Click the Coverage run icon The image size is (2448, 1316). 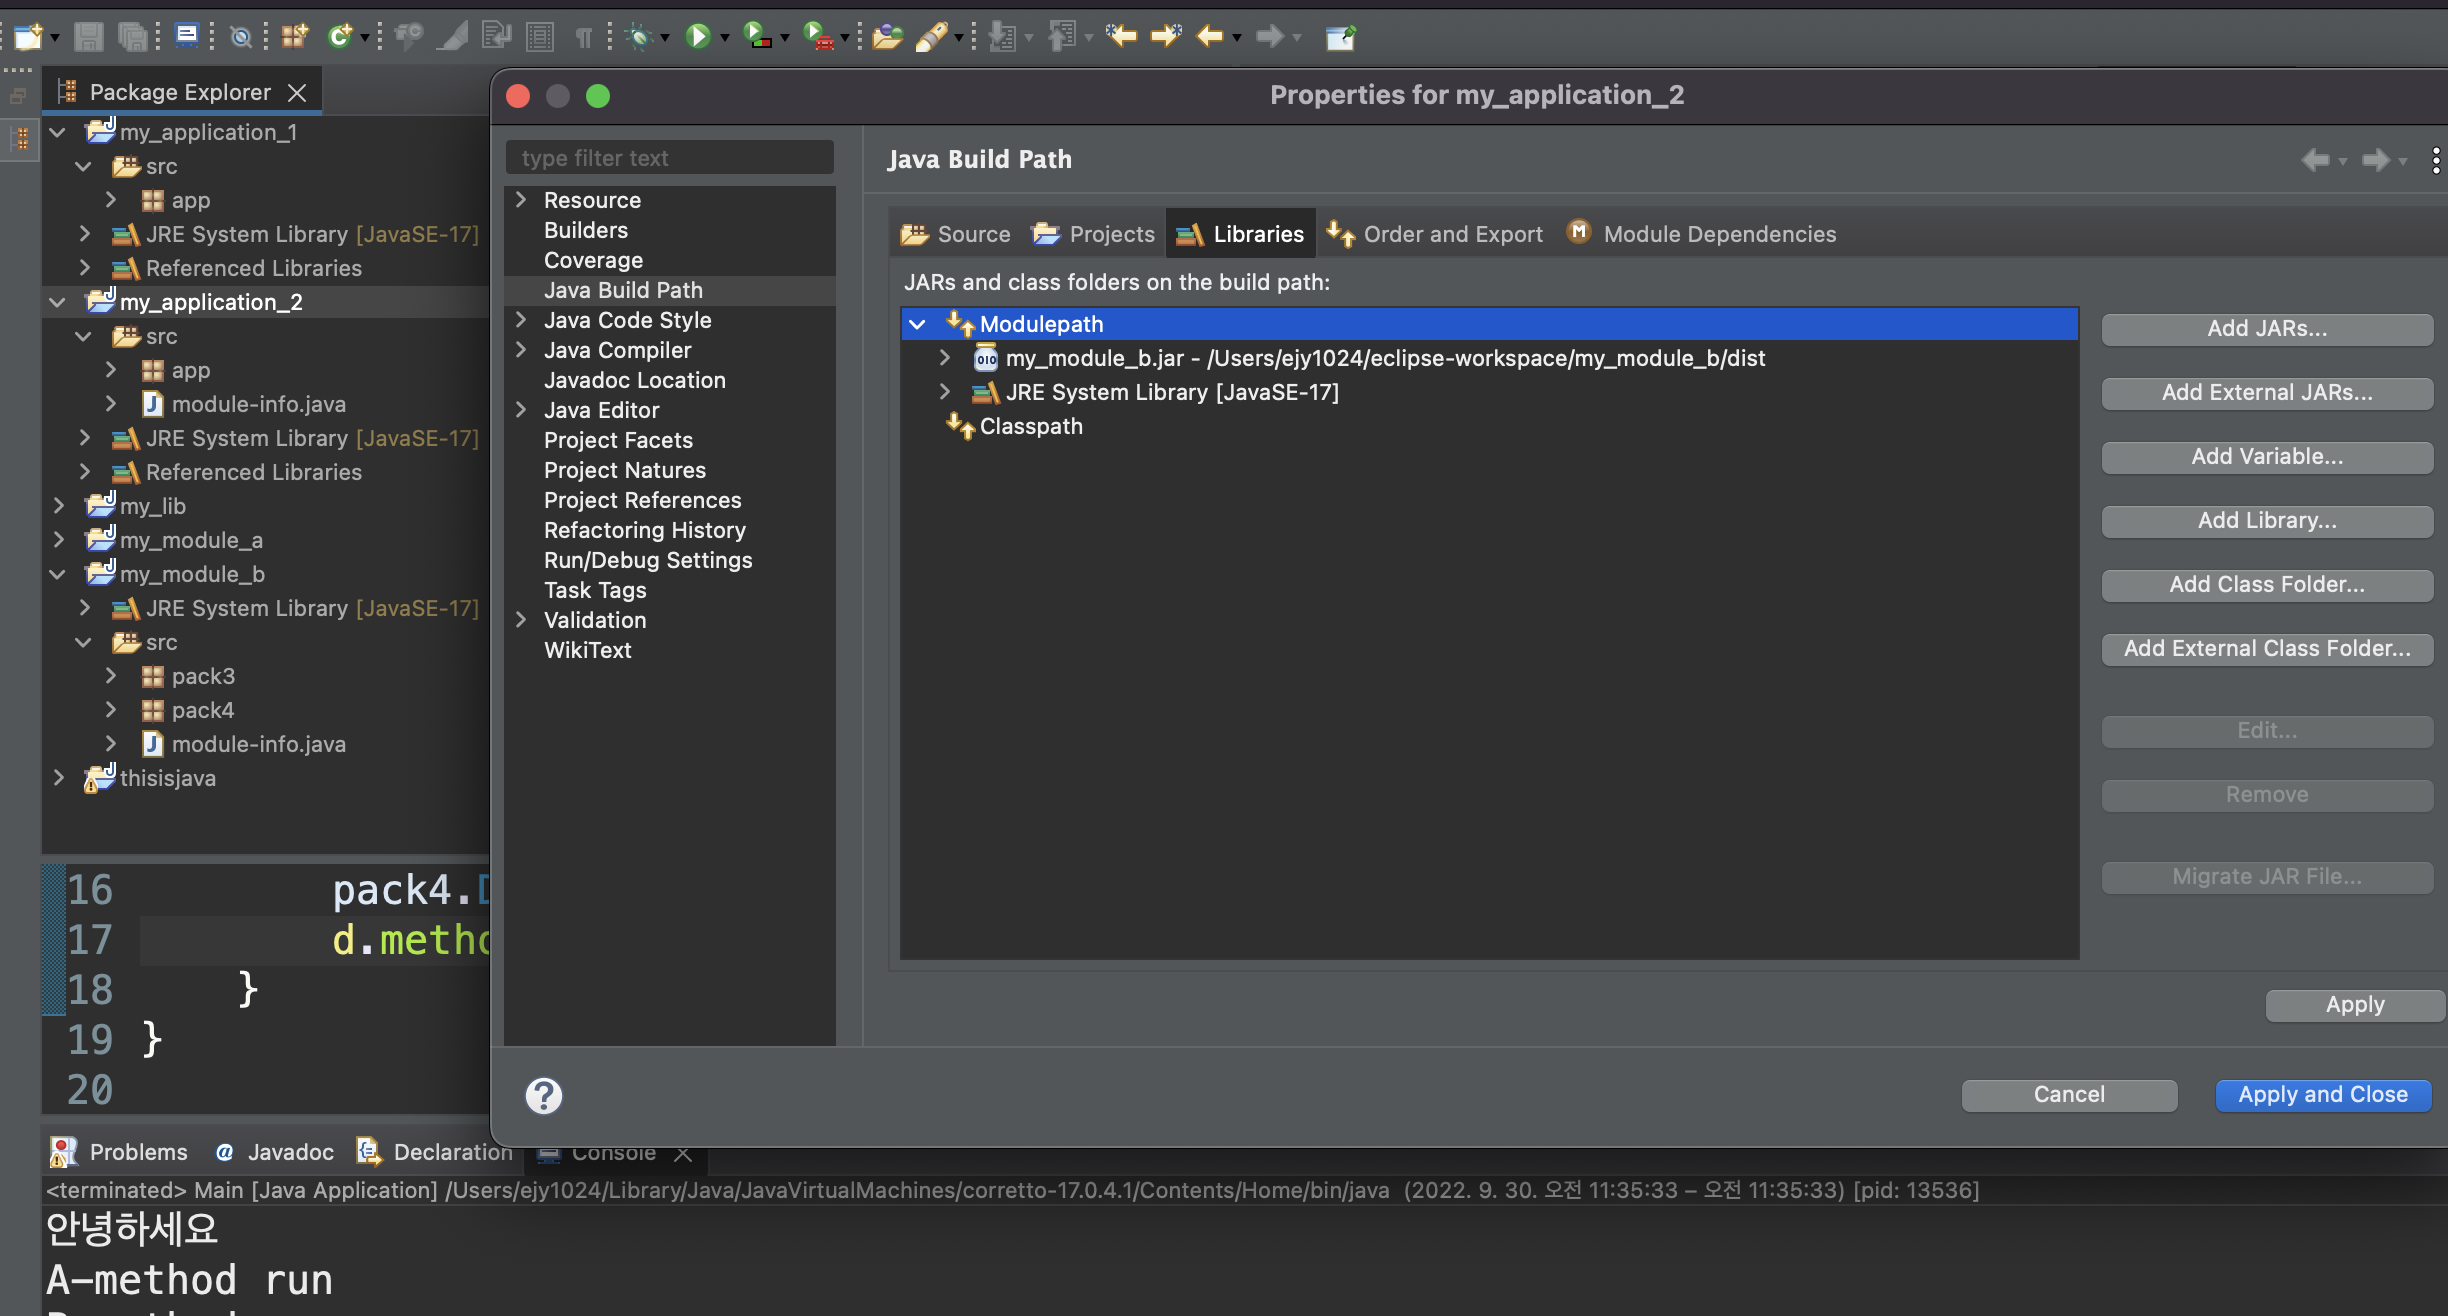click(x=758, y=37)
